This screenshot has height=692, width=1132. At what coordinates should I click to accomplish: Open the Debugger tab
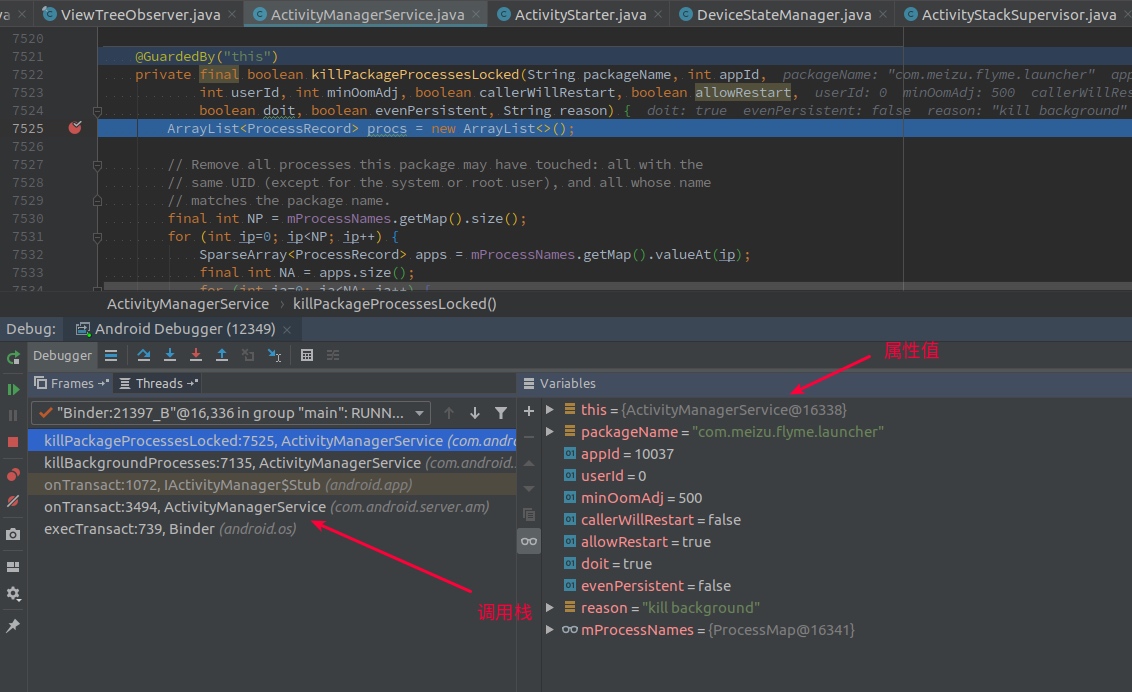click(62, 355)
